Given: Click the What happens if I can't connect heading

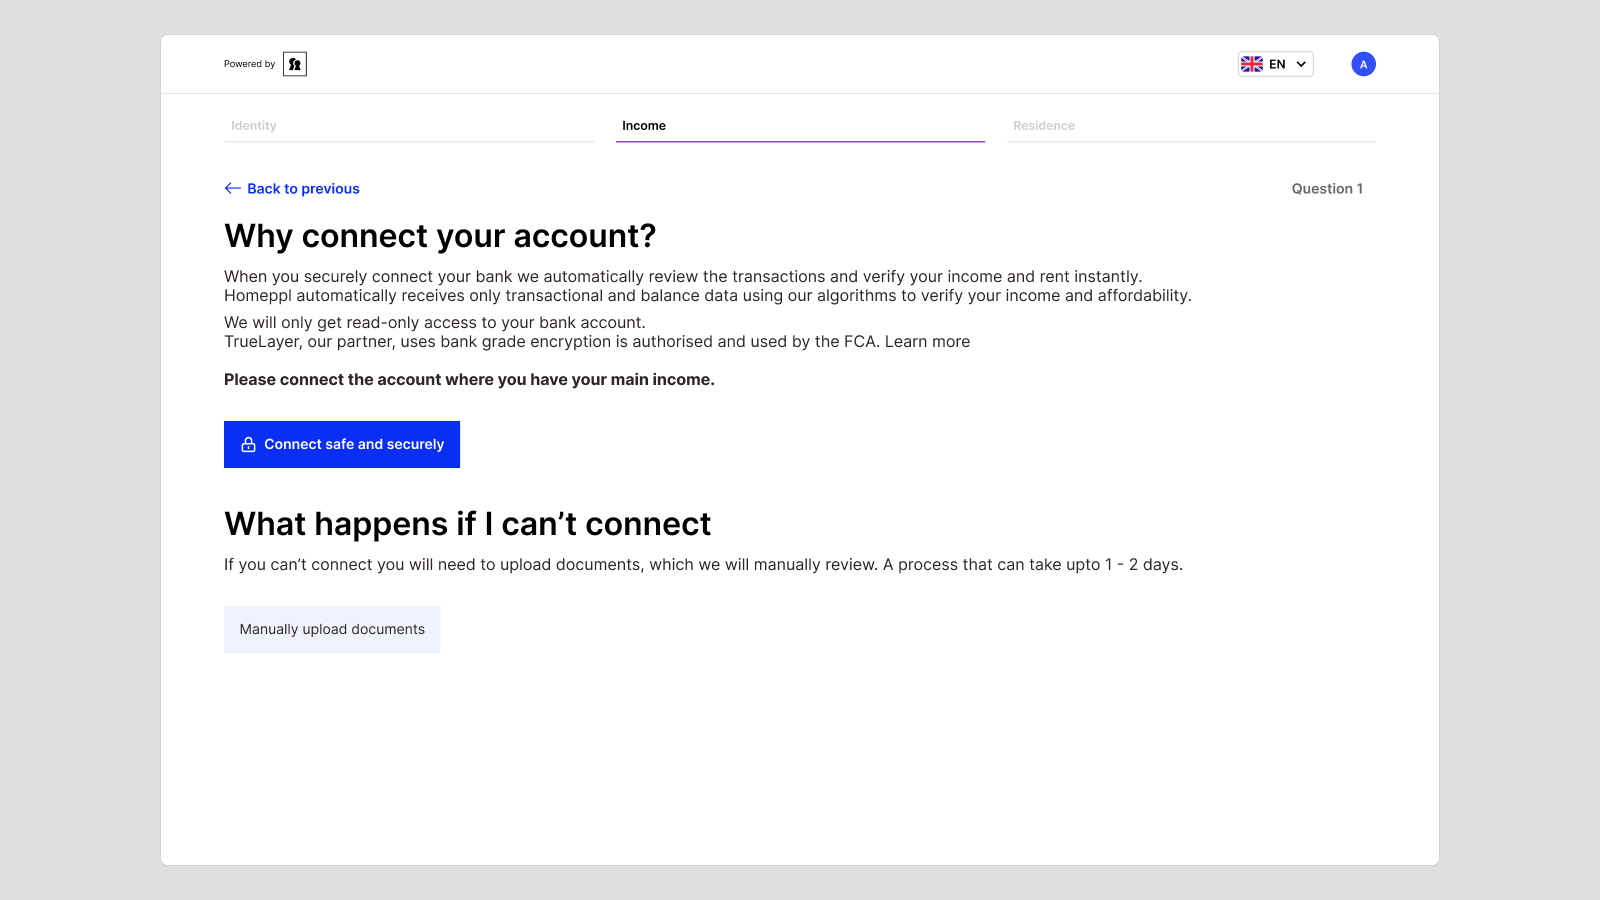Looking at the screenshot, I should (467, 524).
